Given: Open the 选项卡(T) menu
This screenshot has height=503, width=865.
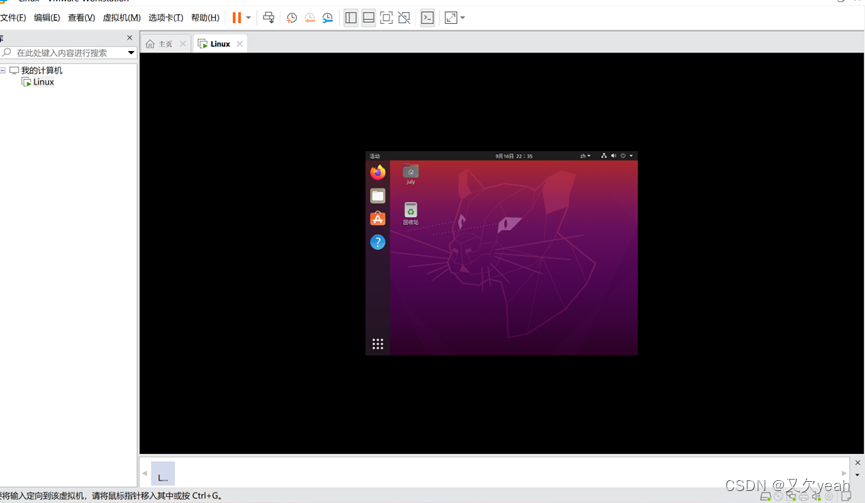Looking at the screenshot, I should (x=165, y=18).
